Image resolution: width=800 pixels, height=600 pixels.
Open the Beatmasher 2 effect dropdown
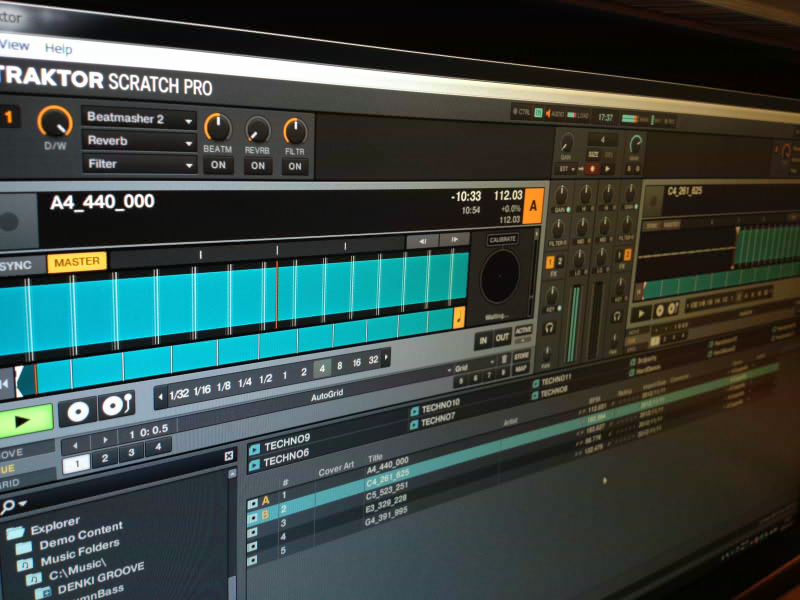click(x=139, y=118)
